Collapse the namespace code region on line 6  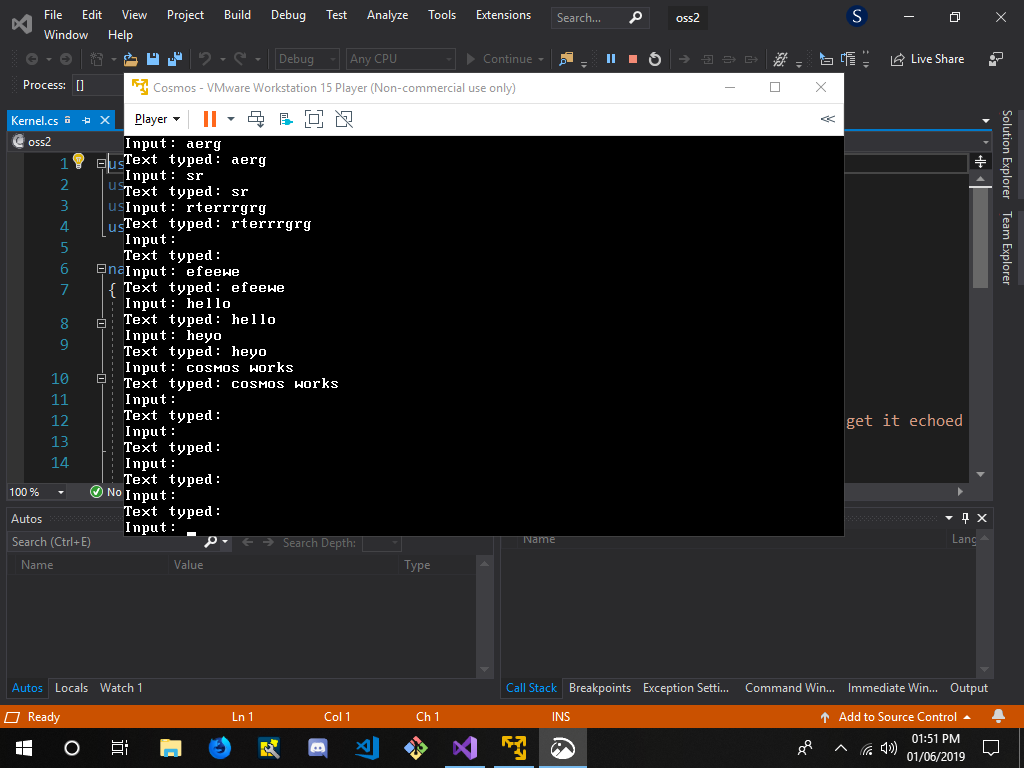[x=100, y=268]
